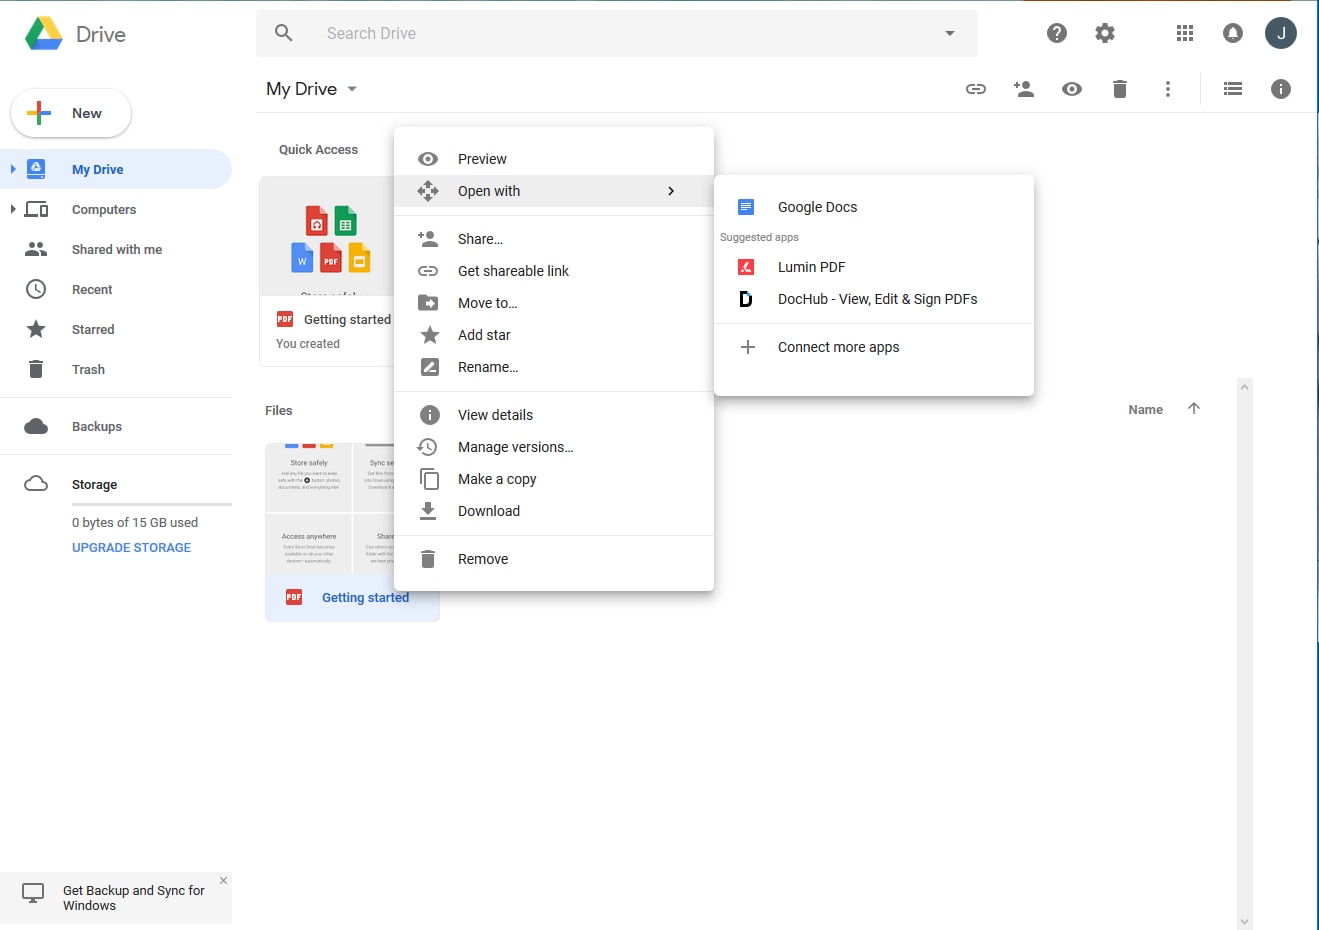Open file with Google Docs
1319x930 pixels.
(816, 207)
